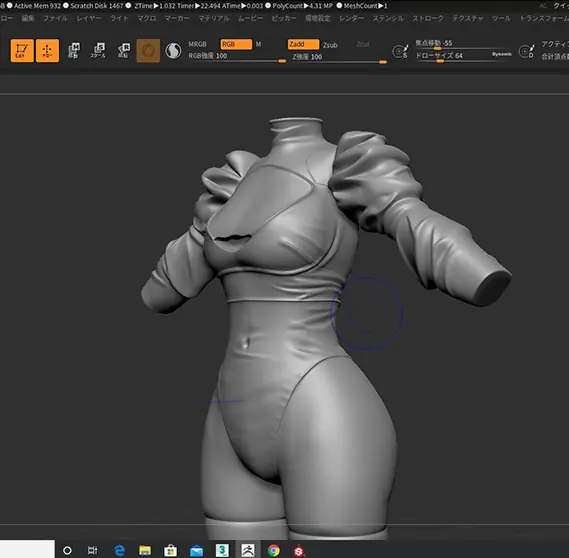Toggle the orange RGB button
The width and height of the screenshot is (569, 558).
(x=236, y=44)
